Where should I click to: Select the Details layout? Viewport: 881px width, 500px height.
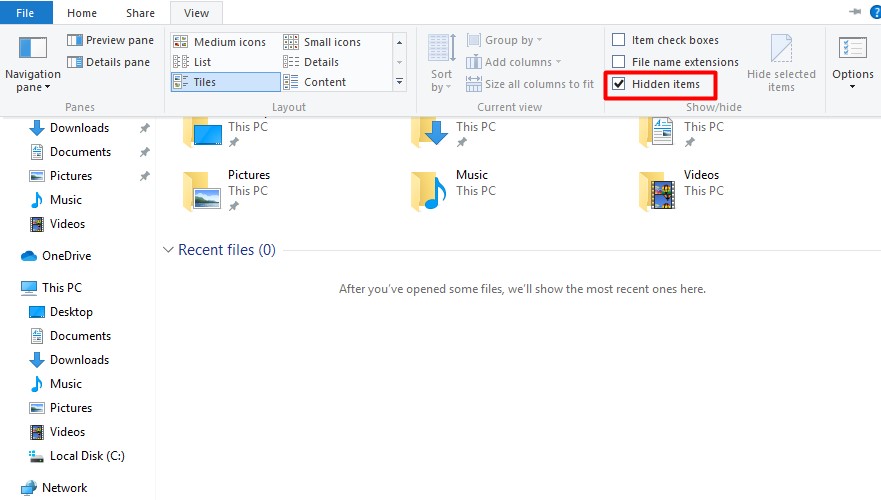[x=311, y=62]
